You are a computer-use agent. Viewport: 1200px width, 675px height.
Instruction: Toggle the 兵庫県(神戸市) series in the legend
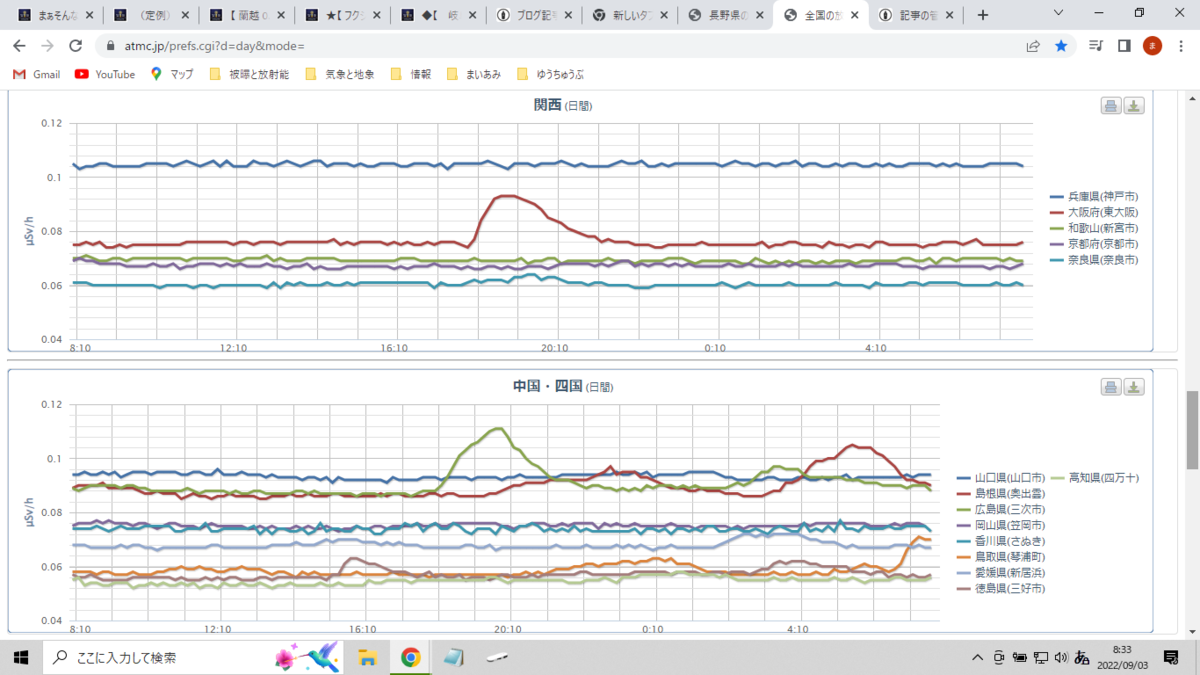1094,196
